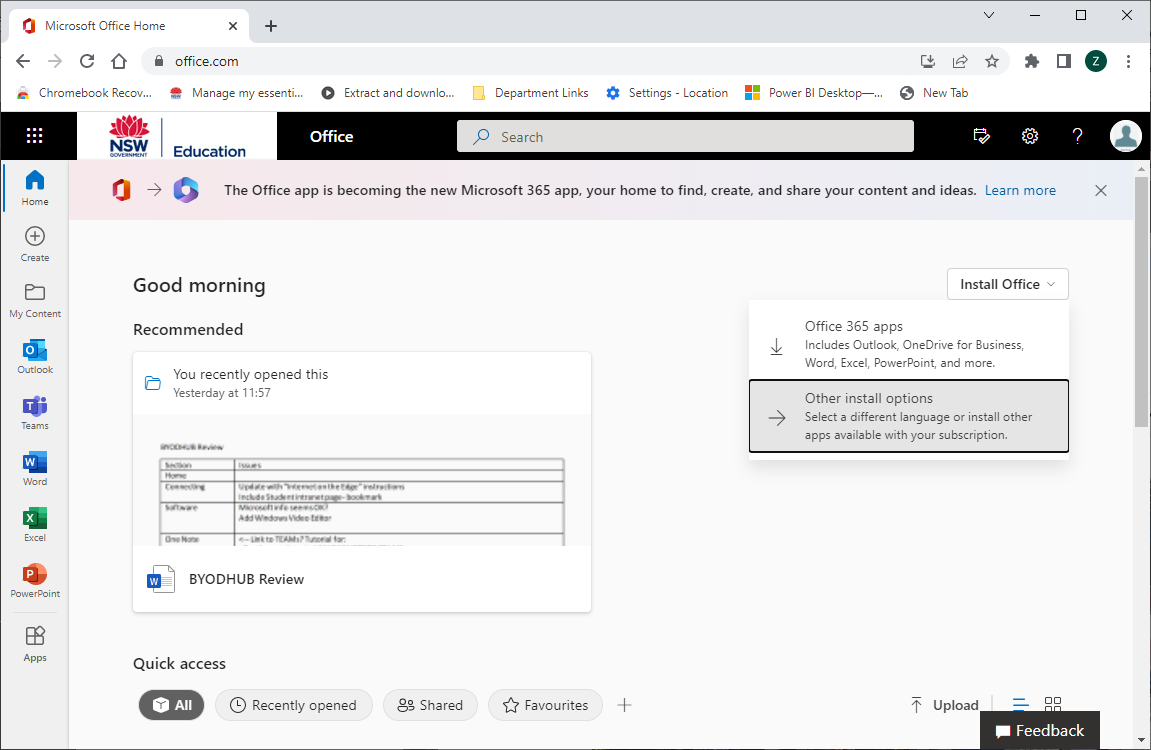1151x750 pixels.
Task: Launch Word from the sidebar
Action: [x=35, y=468]
